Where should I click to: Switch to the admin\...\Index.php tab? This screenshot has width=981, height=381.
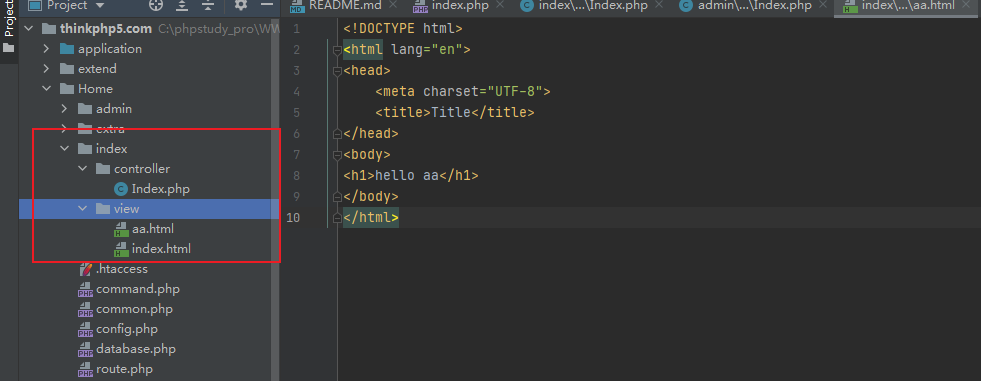tap(754, 6)
